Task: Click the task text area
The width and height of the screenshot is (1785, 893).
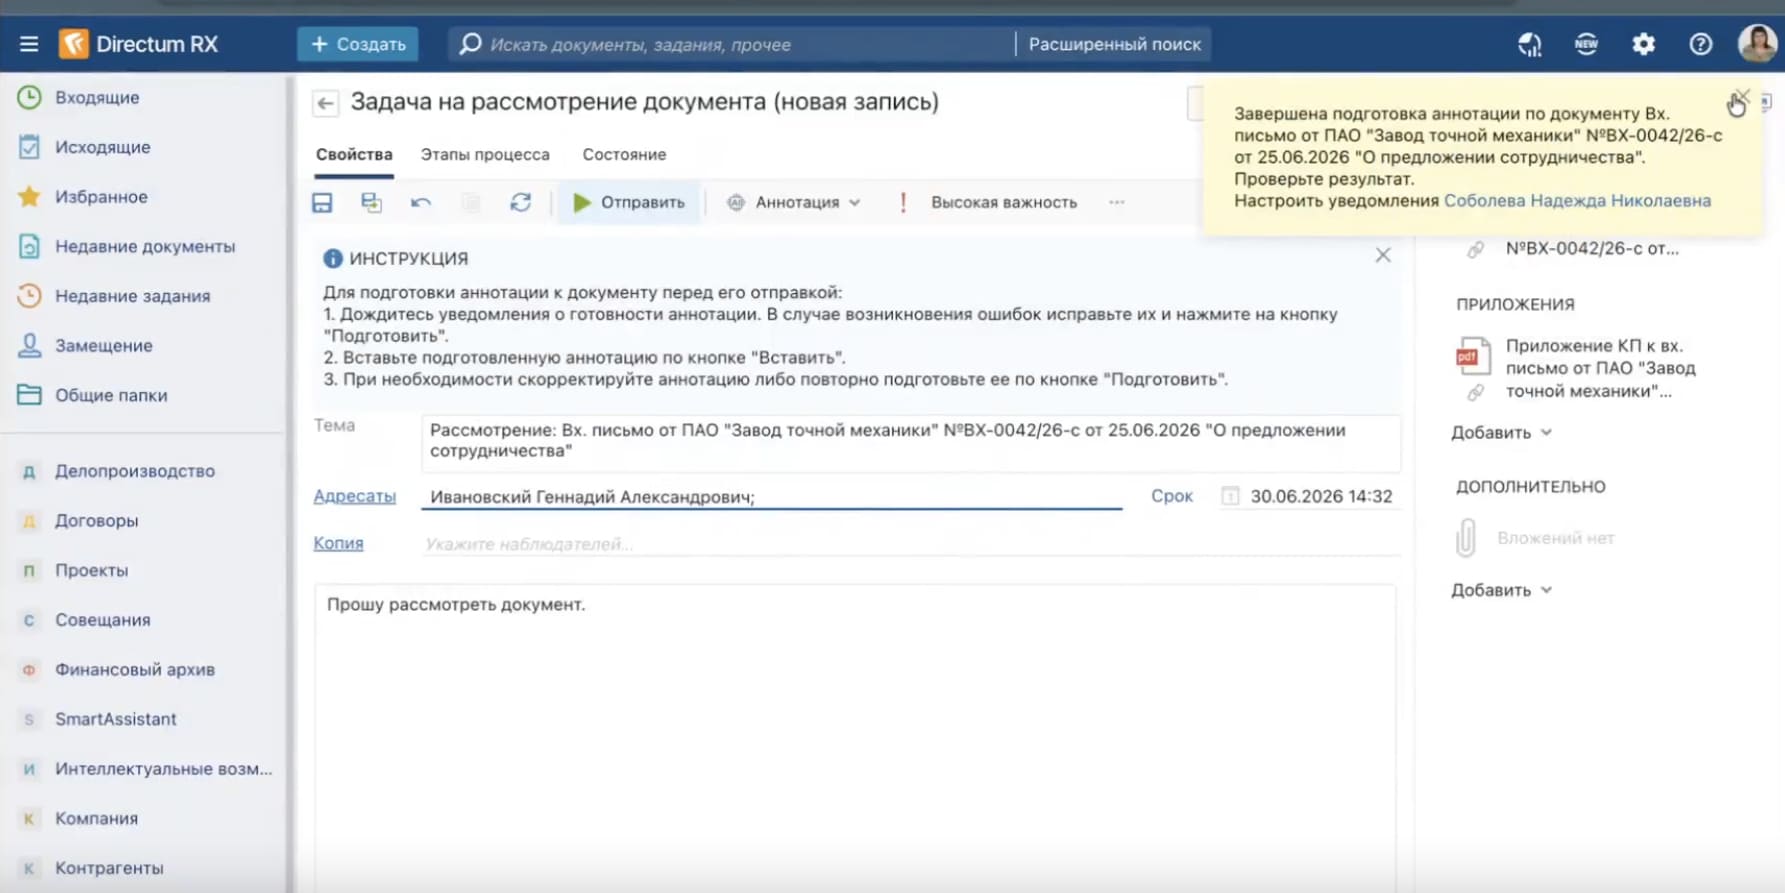Action: (x=855, y=738)
